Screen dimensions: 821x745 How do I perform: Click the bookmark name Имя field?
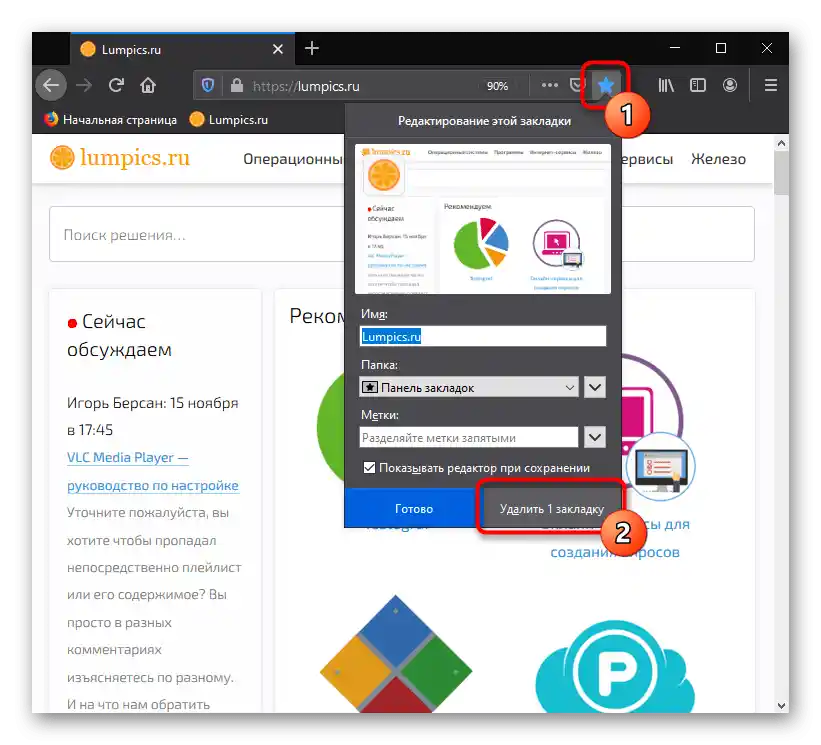pos(483,336)
